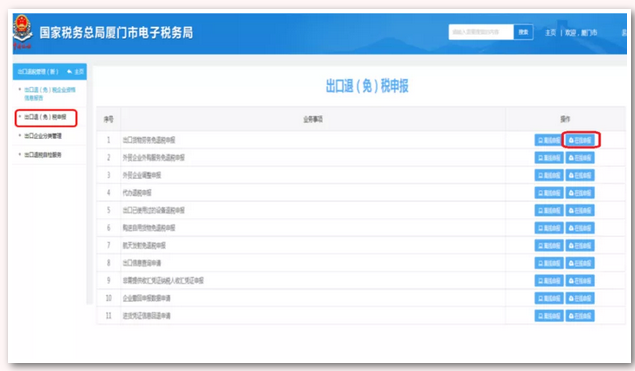Open the 出口企业分类管理 sidebar menu item
This screenshot has height=371, width=635.
coord(43,136)
